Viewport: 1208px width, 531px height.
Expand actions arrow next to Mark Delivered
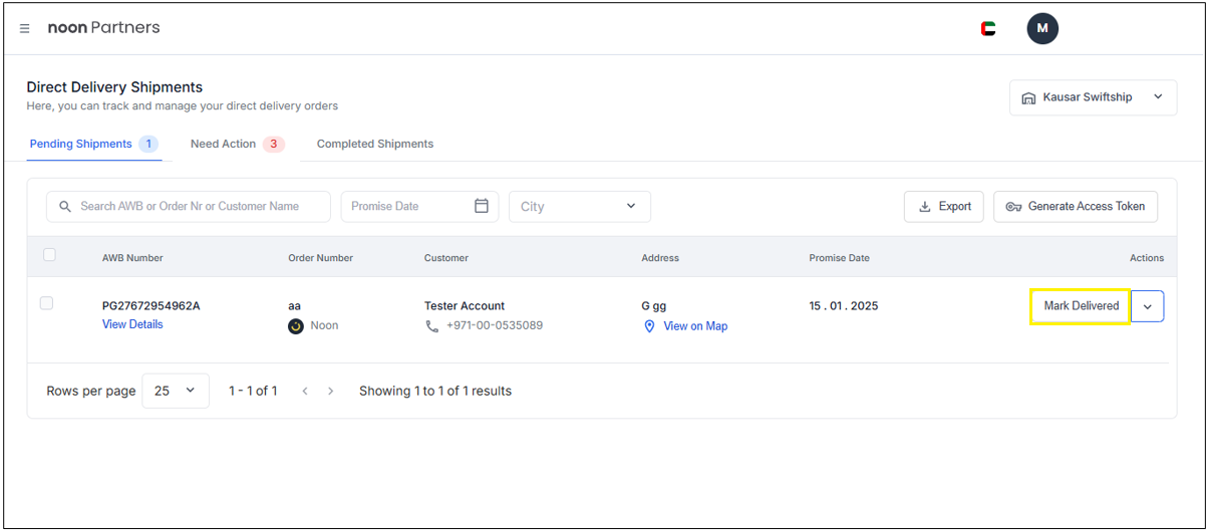click(1147, 307)
